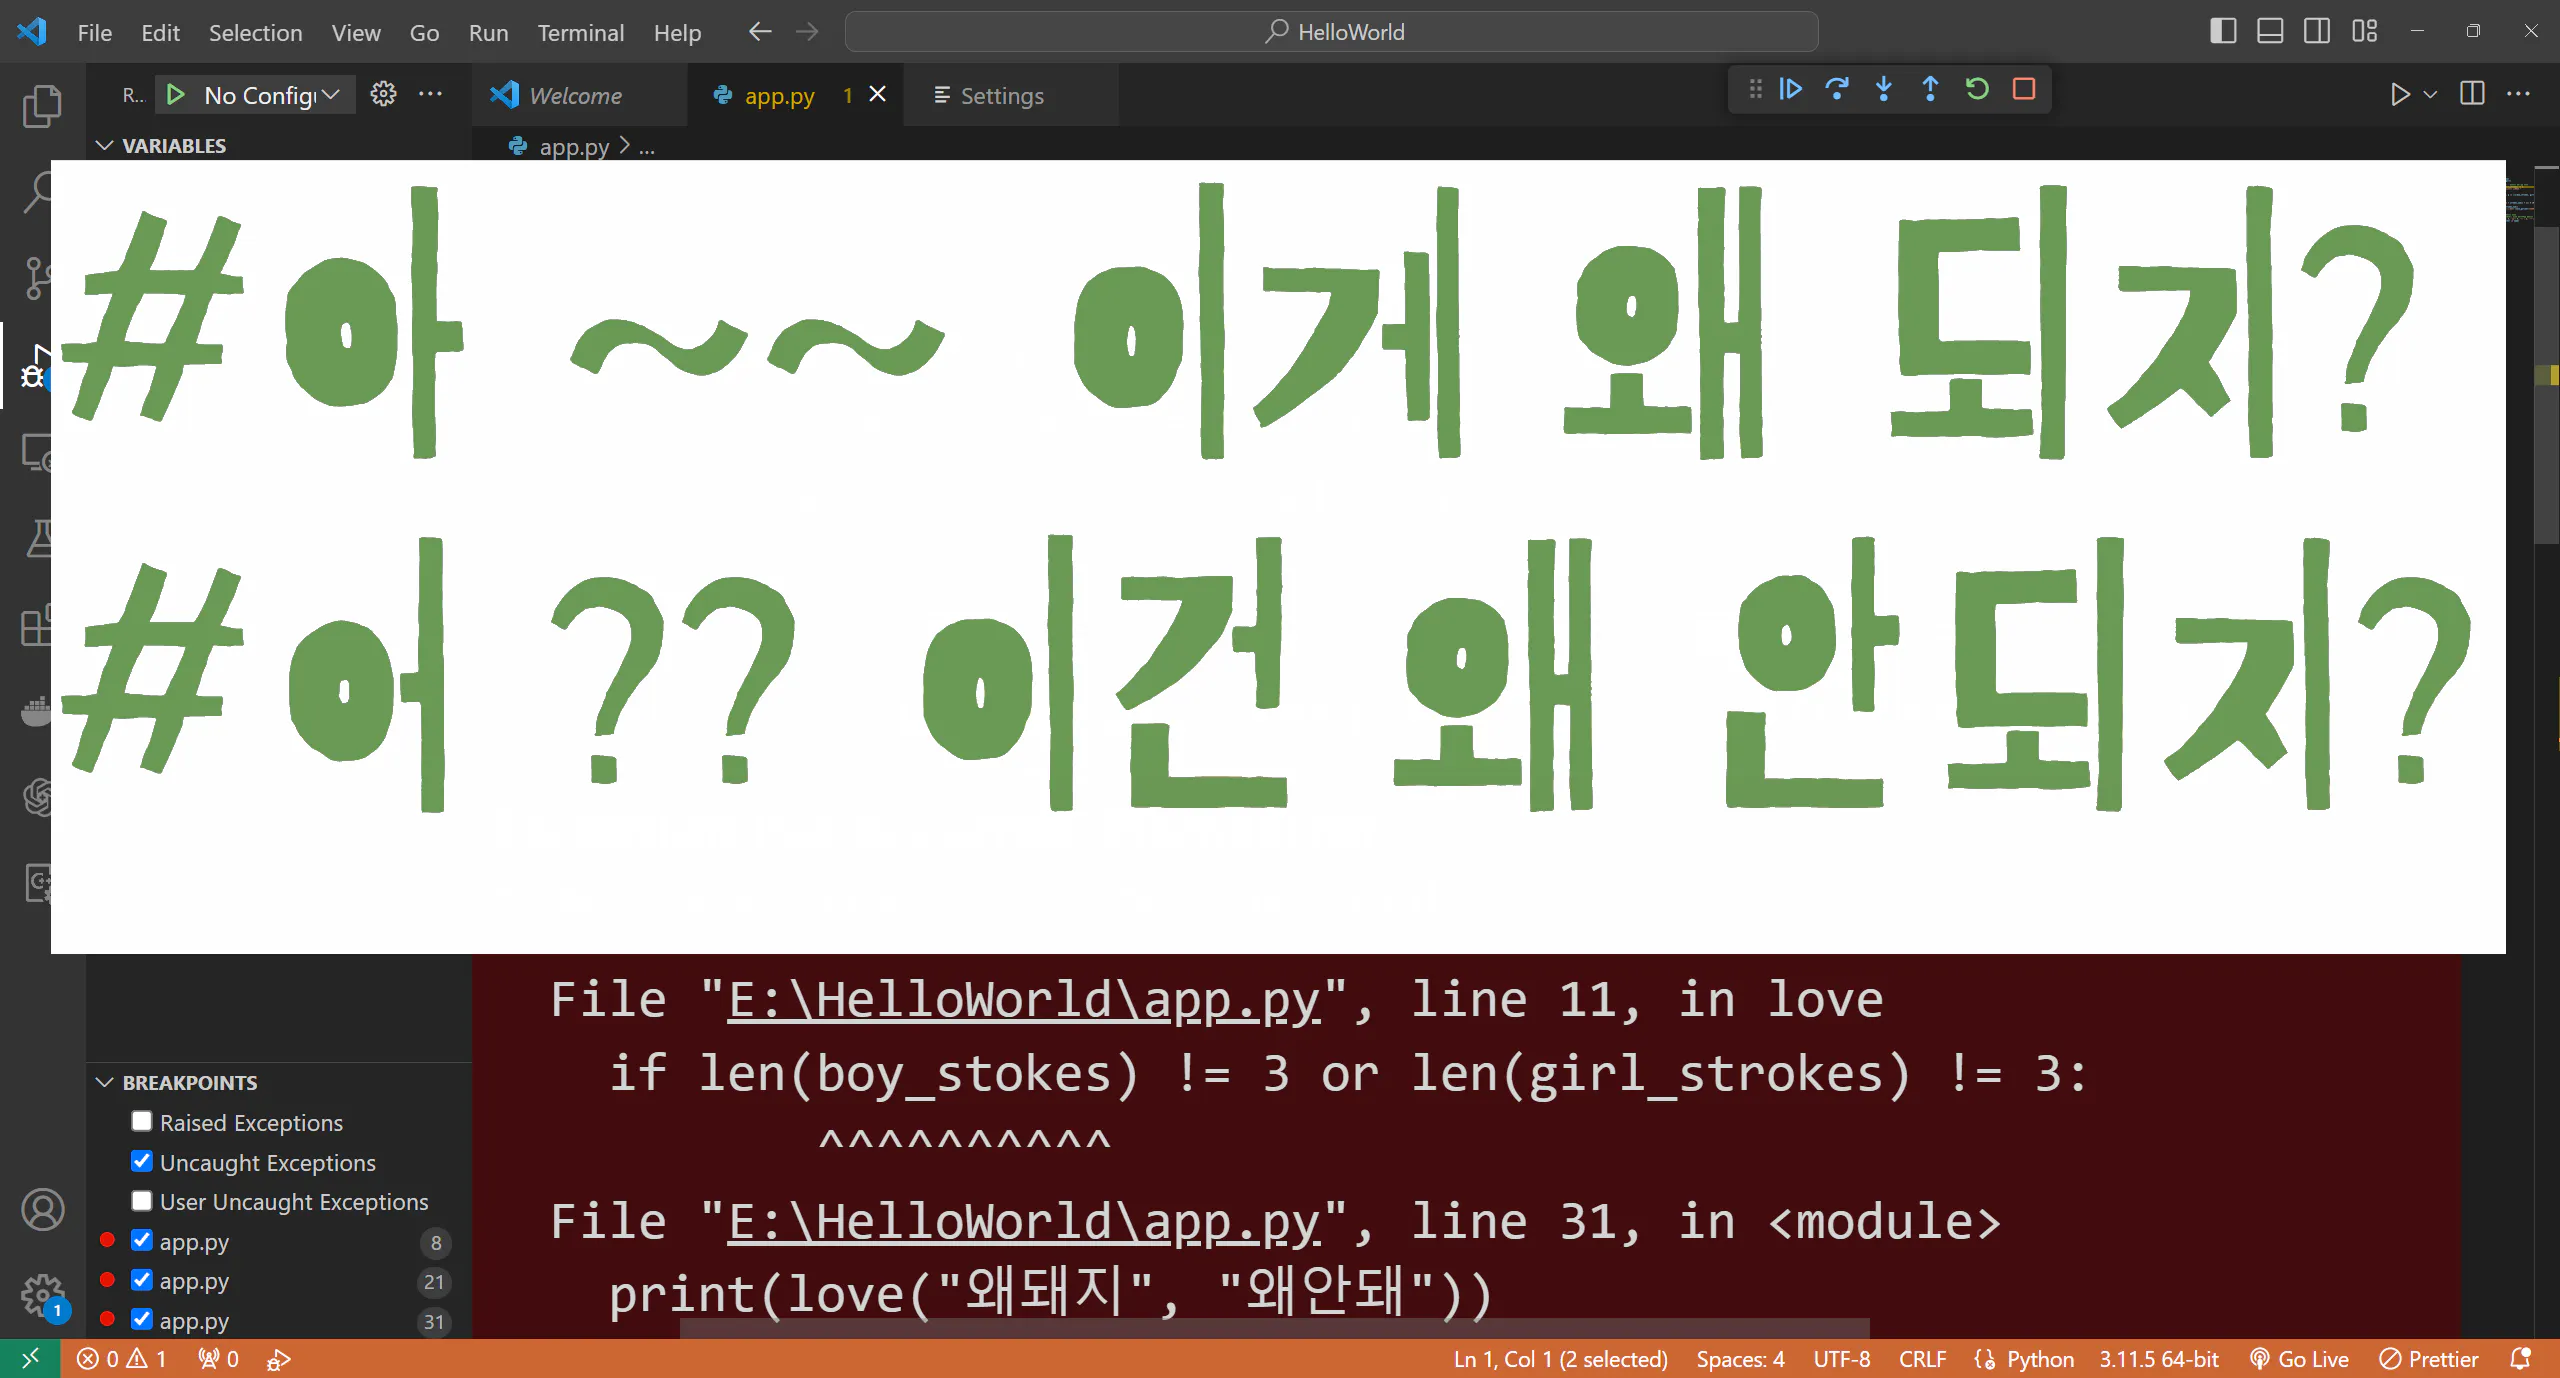The image size is (2560, 1378).
Task: Click the Step Into arrow
Action: click(1883, 89)
